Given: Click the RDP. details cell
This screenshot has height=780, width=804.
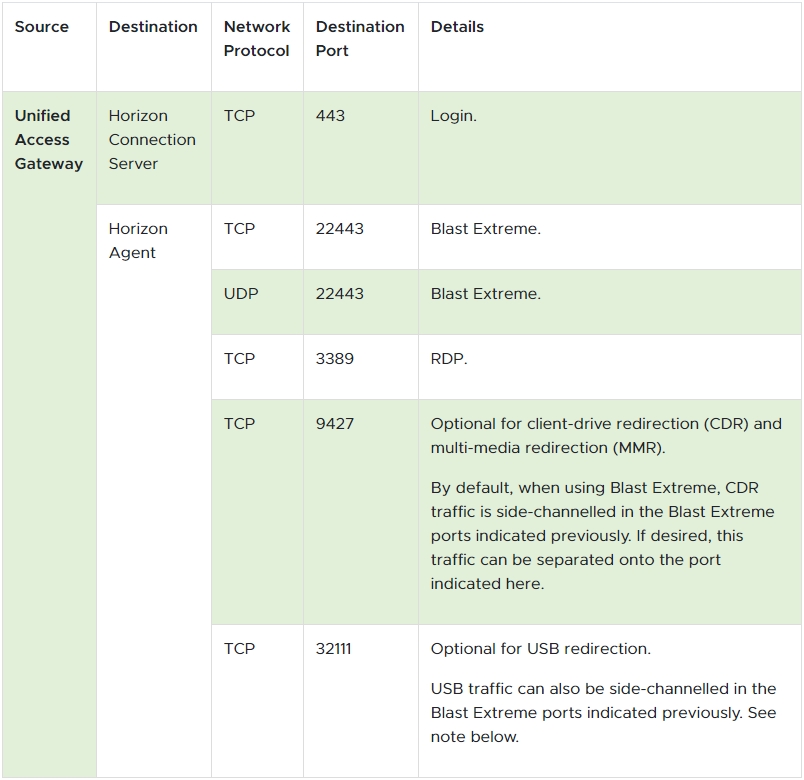Looking at the screenshot, I should pyautogui.click(x=449, y=359).
